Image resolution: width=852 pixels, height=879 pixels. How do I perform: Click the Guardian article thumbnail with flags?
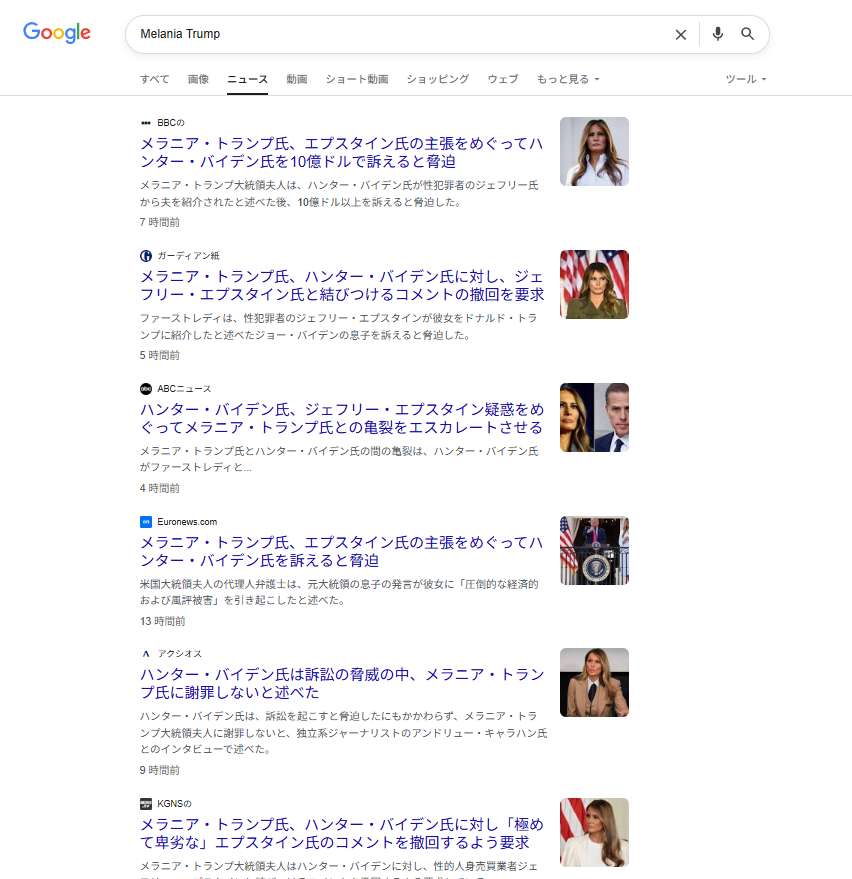coord(594,284)
